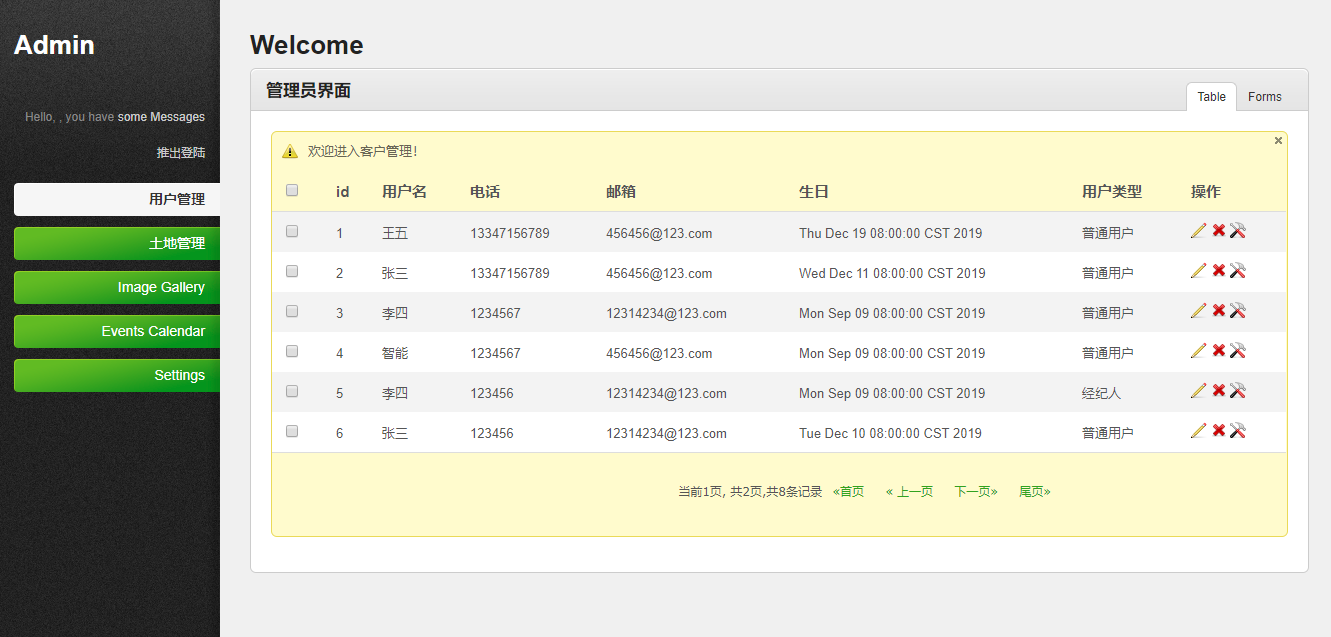Check the checkbox for user id 1
Viewport: 1331px width, 637px height.
[x=292, y=231]
